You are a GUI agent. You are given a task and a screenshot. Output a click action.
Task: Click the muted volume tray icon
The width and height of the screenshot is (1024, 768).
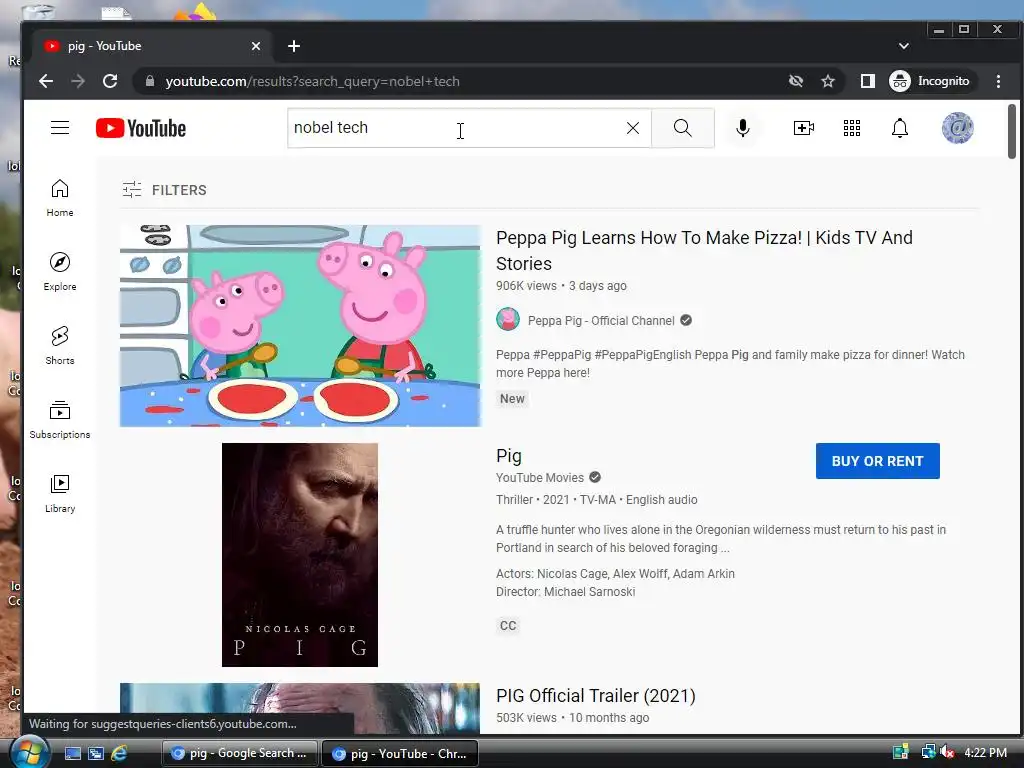pos(948,752)
